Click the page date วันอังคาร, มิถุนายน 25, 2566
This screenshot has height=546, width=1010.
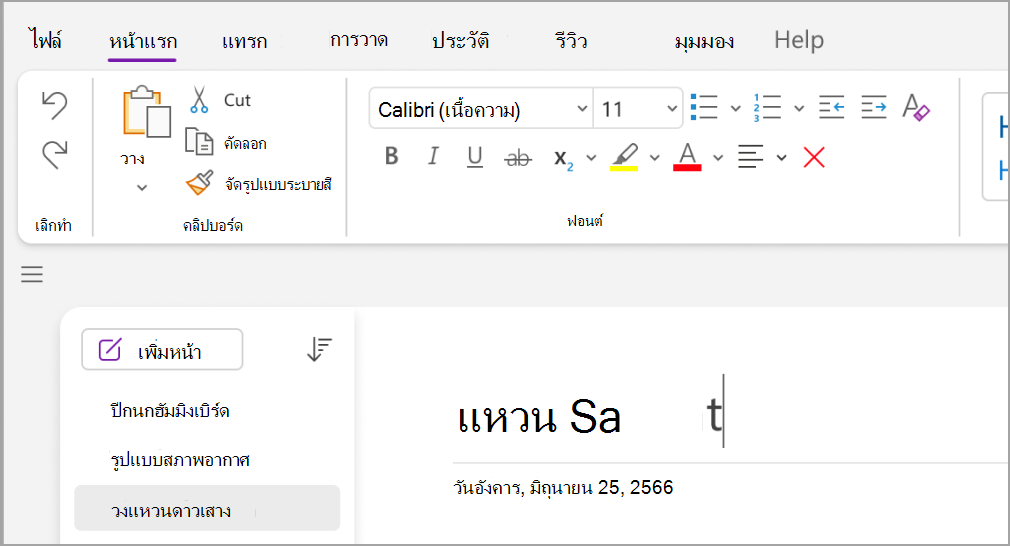(x=563, y=487)
